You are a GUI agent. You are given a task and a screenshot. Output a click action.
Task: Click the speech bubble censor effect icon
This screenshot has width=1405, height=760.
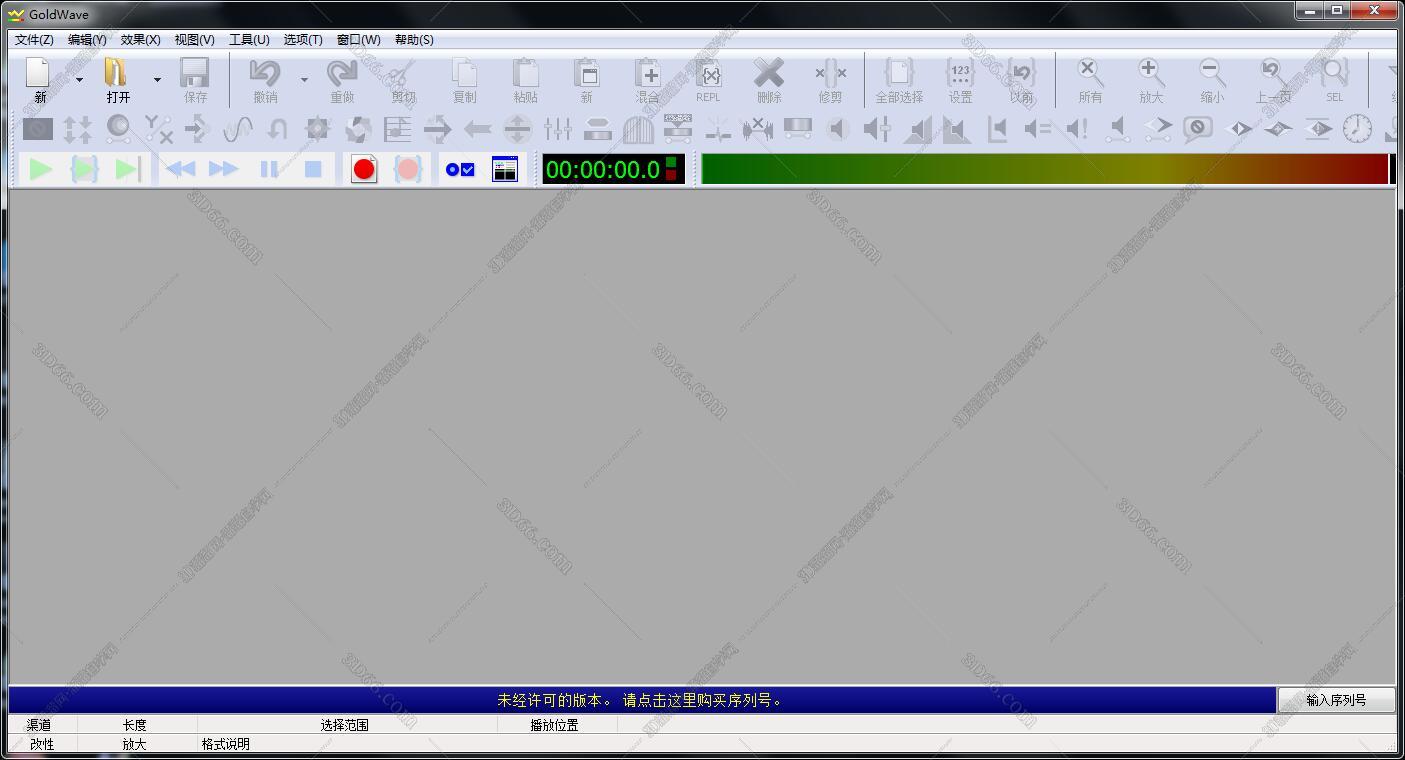point(1198,129)
